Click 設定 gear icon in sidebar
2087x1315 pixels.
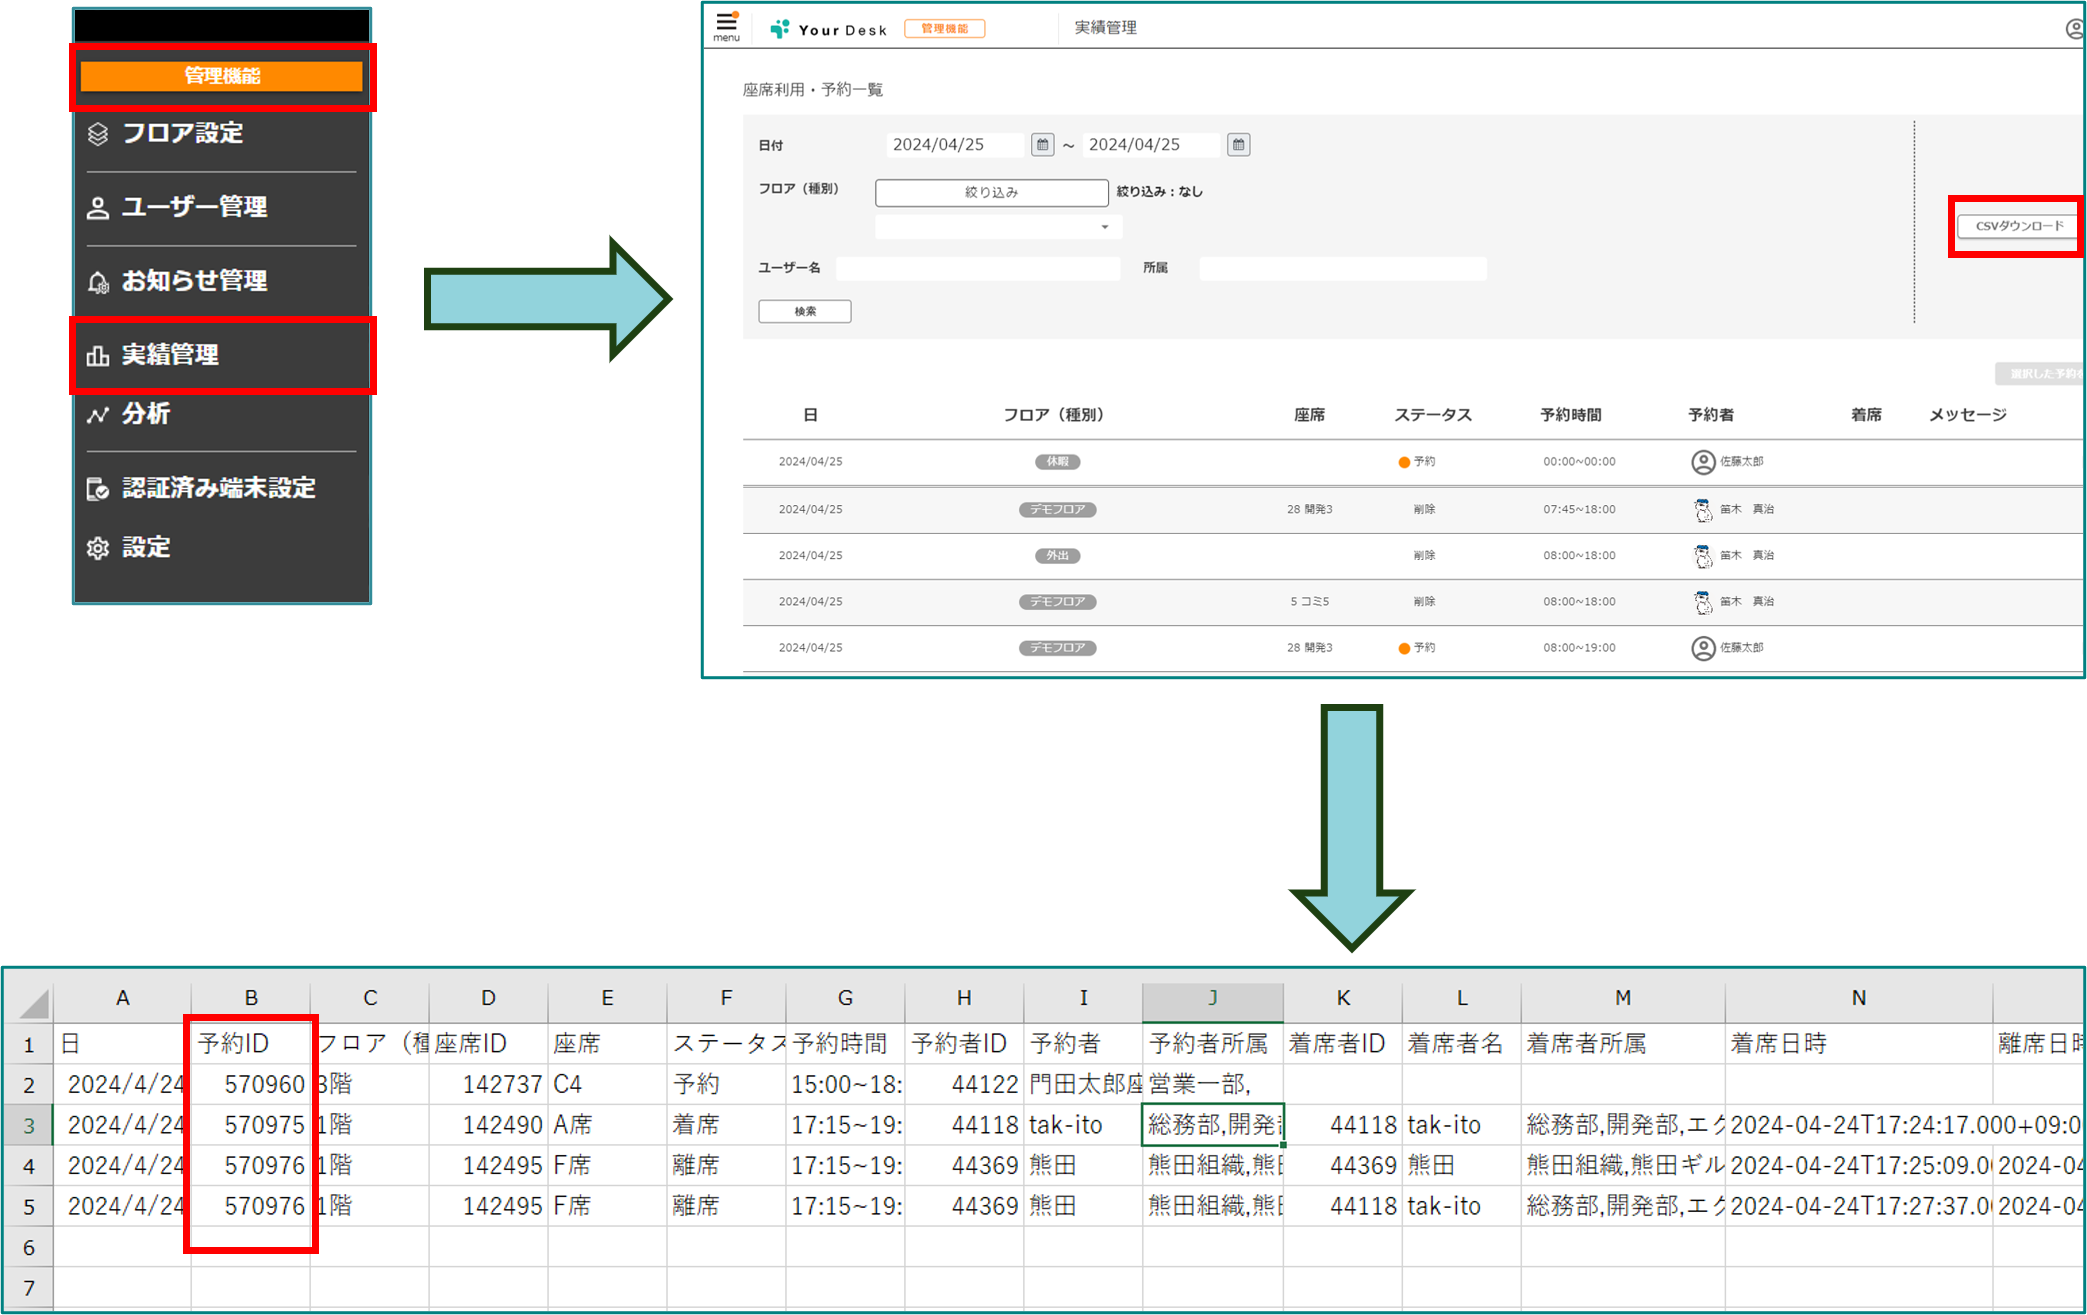(98, 548)
